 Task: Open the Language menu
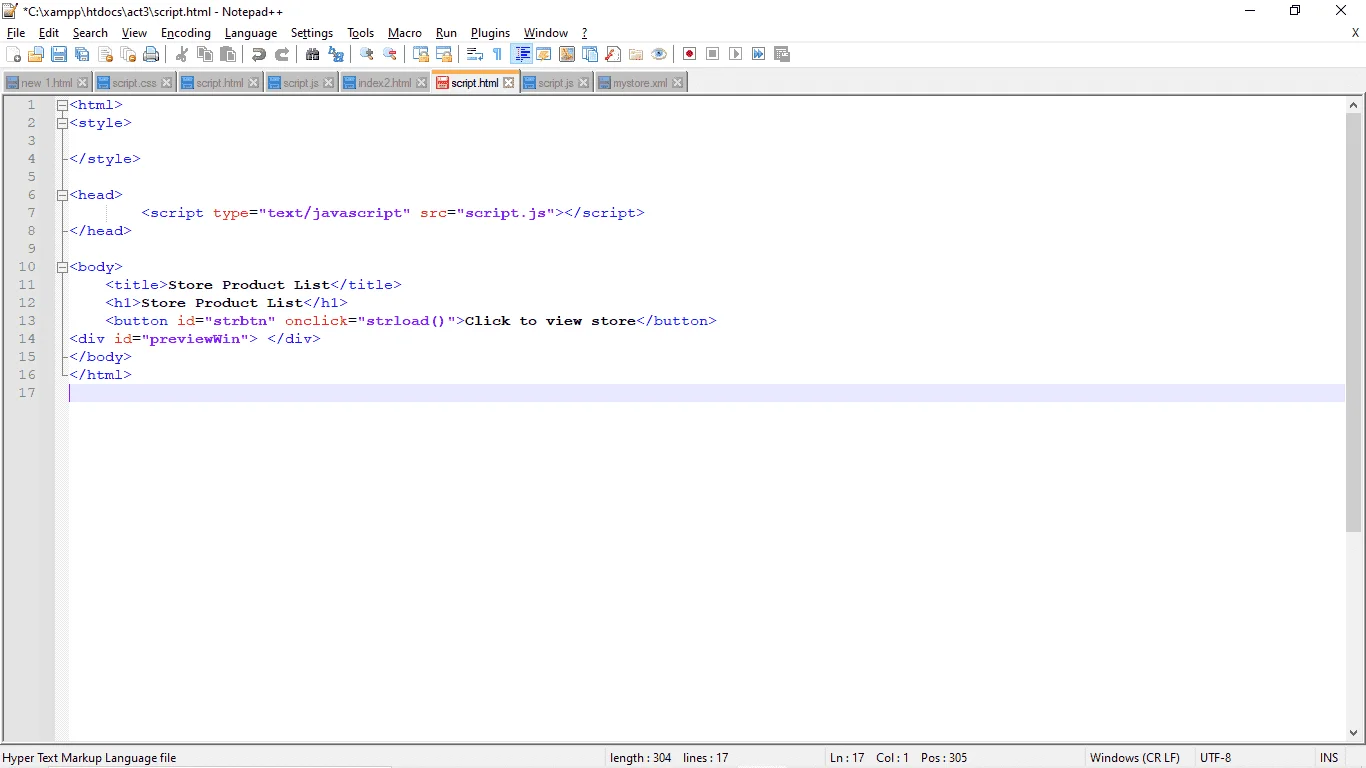(251, 33)
